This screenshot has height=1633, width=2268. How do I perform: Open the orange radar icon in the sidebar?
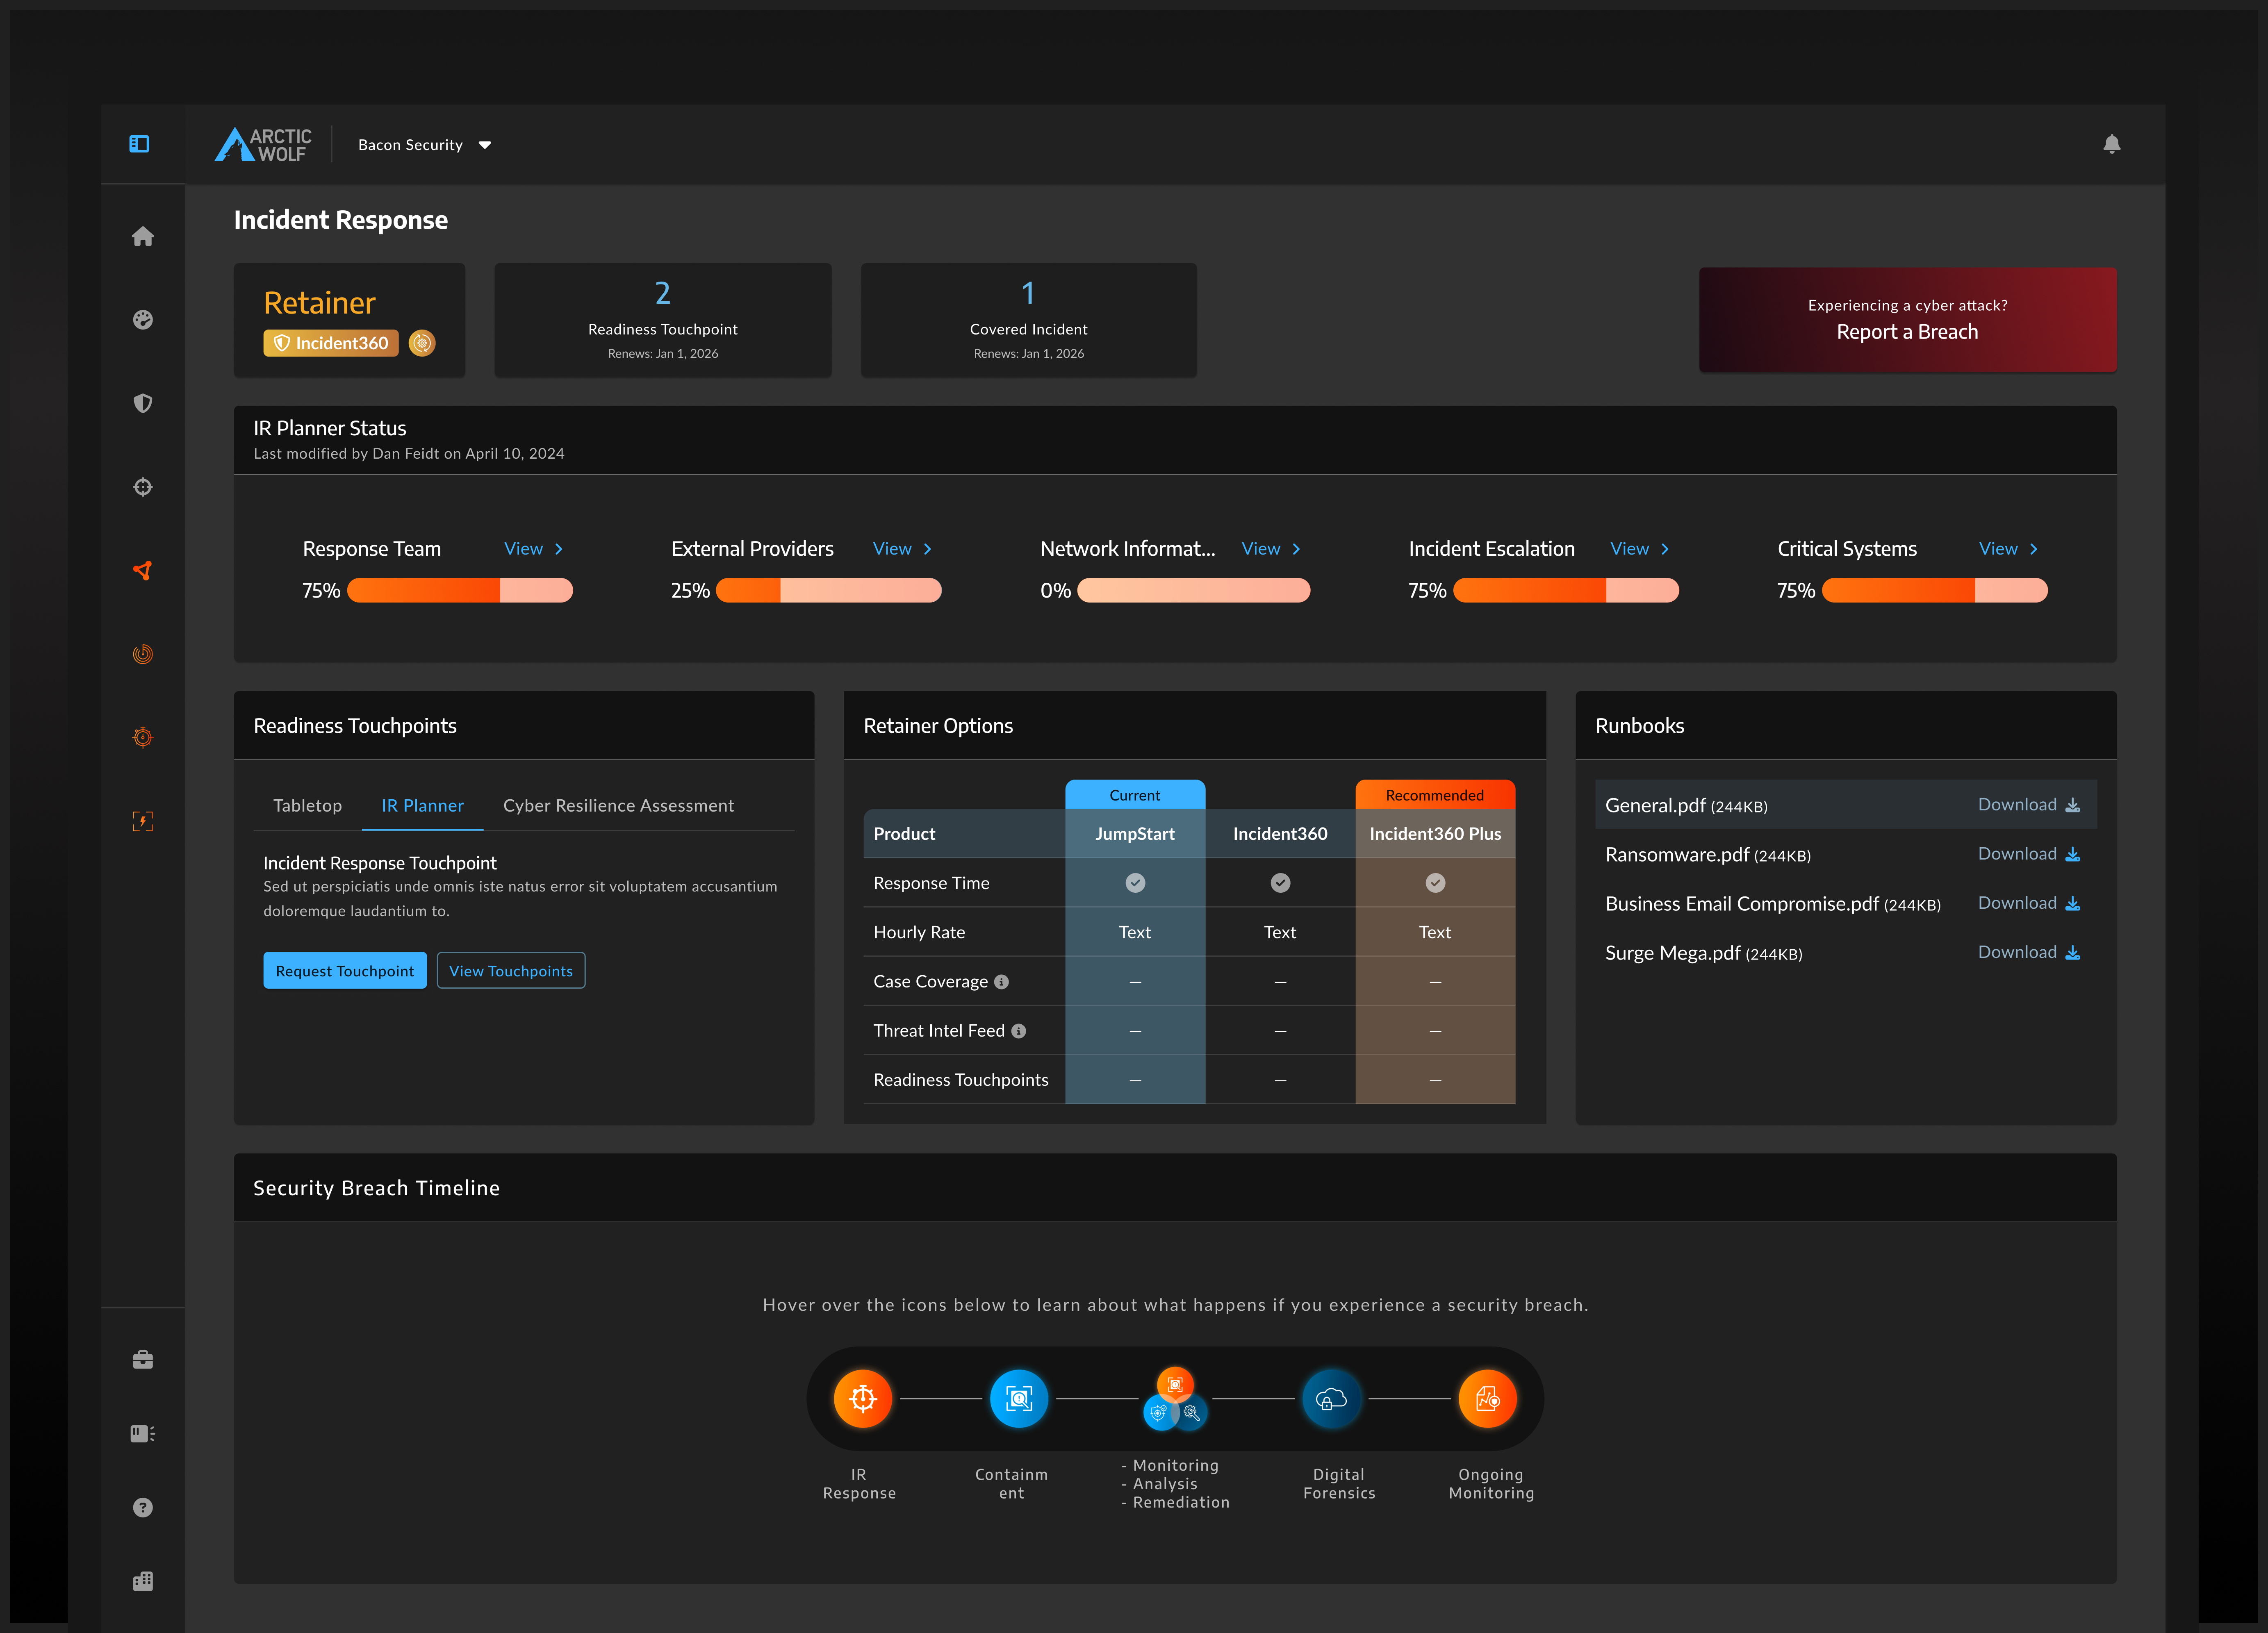pos(143,654)
